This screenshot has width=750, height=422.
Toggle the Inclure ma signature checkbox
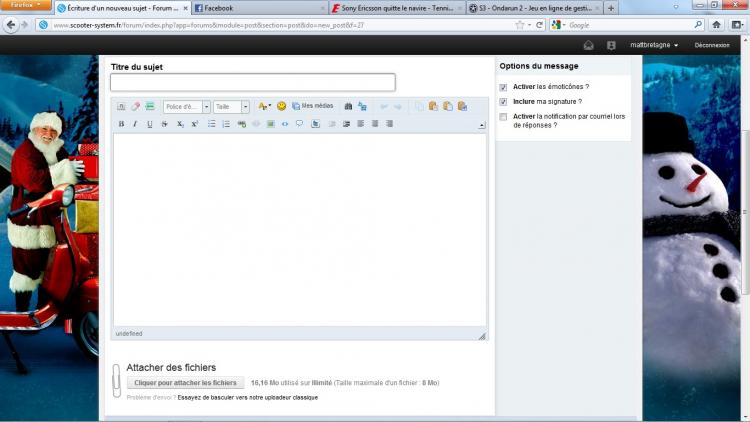[503, 102]
